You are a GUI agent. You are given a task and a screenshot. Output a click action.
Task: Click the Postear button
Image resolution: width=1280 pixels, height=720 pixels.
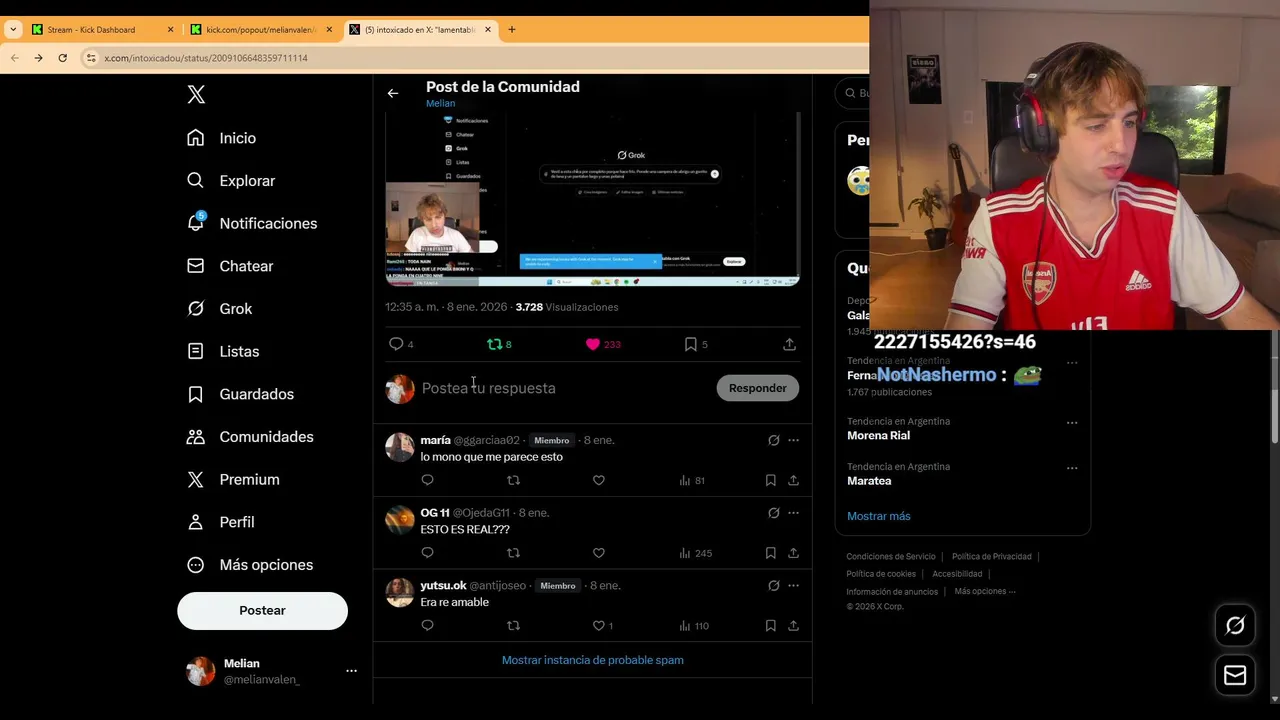pyautogui.click(x=262, y=611)
